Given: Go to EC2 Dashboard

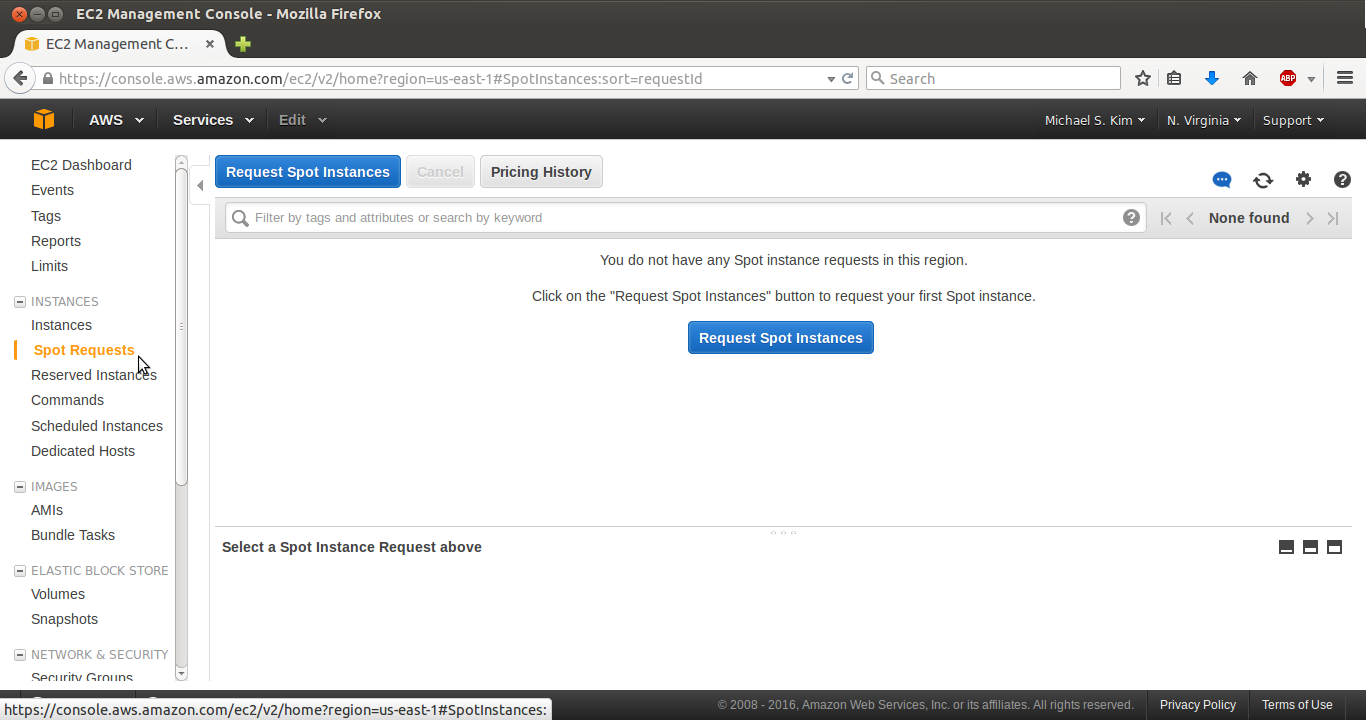Looking at the screenshot, I should (x=81, y=165).
